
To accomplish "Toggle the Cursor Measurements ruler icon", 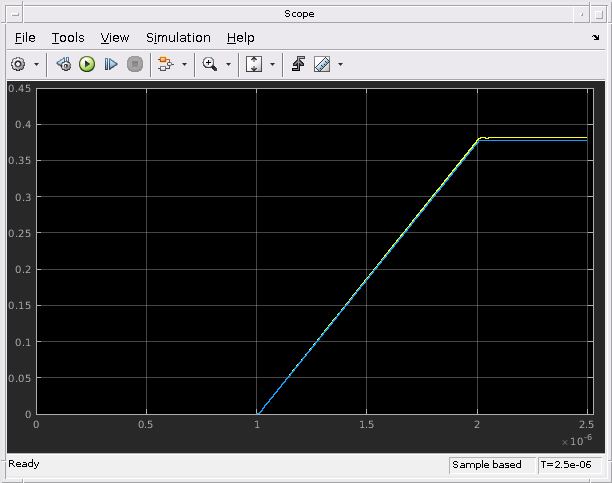I will (322, 64).
